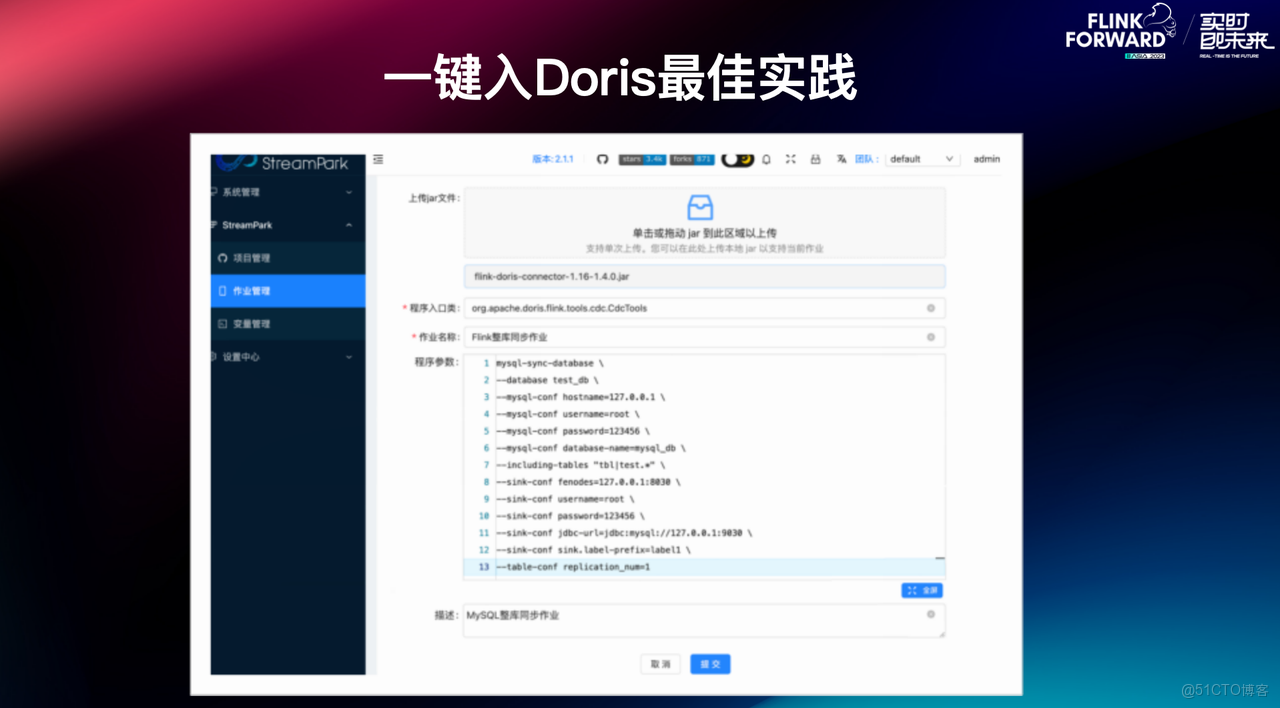
Task: Collapse the sidebar with hamburger icon
Action: point(378,158)
